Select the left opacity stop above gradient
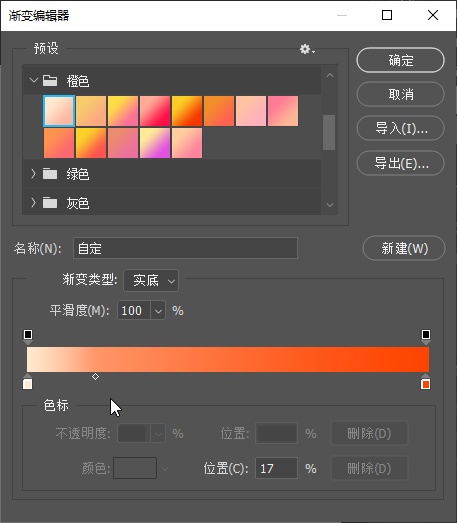457x523 pixels. click(28, 336)
